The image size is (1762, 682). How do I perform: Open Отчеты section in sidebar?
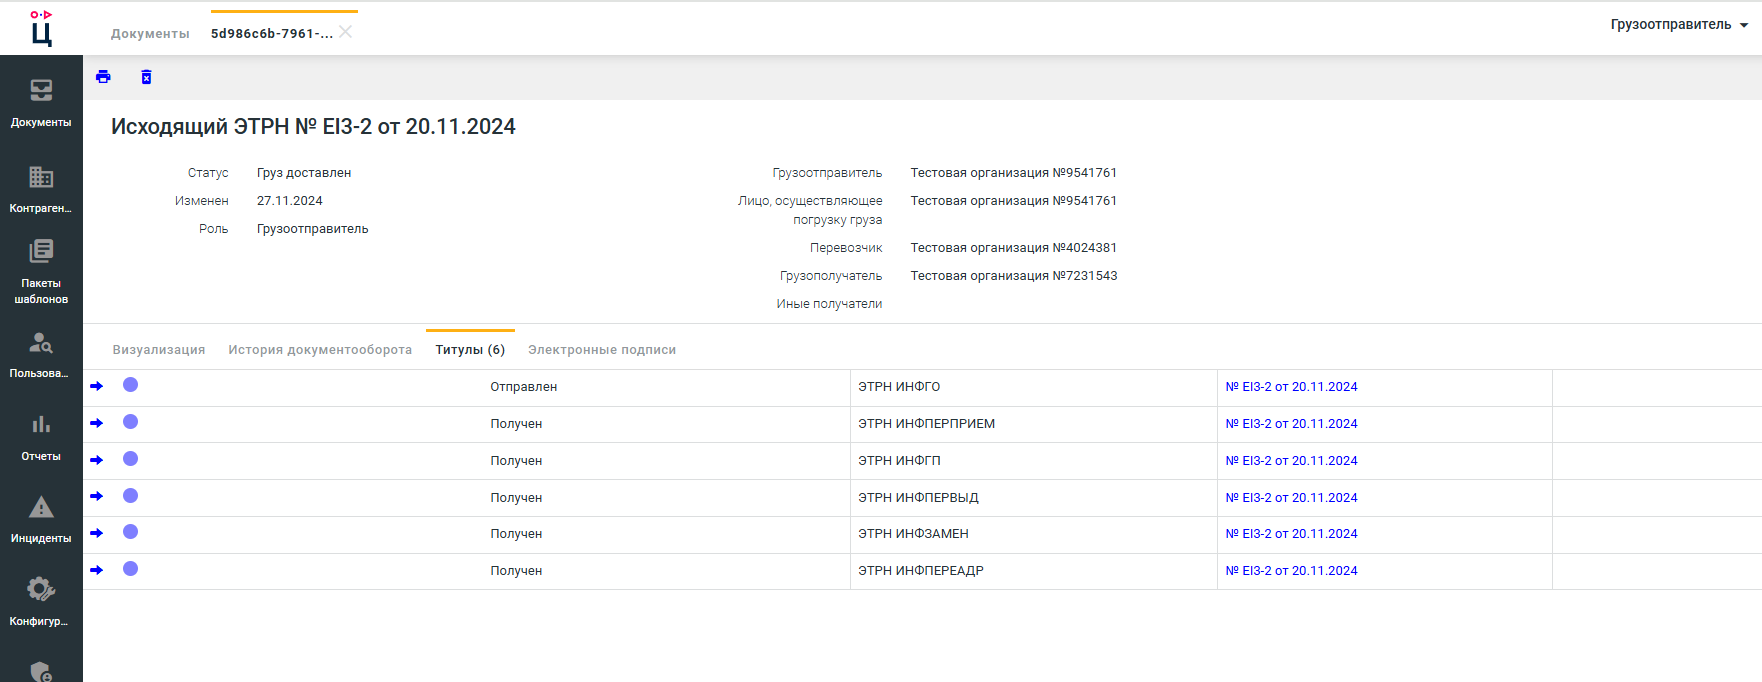[41, 437]
